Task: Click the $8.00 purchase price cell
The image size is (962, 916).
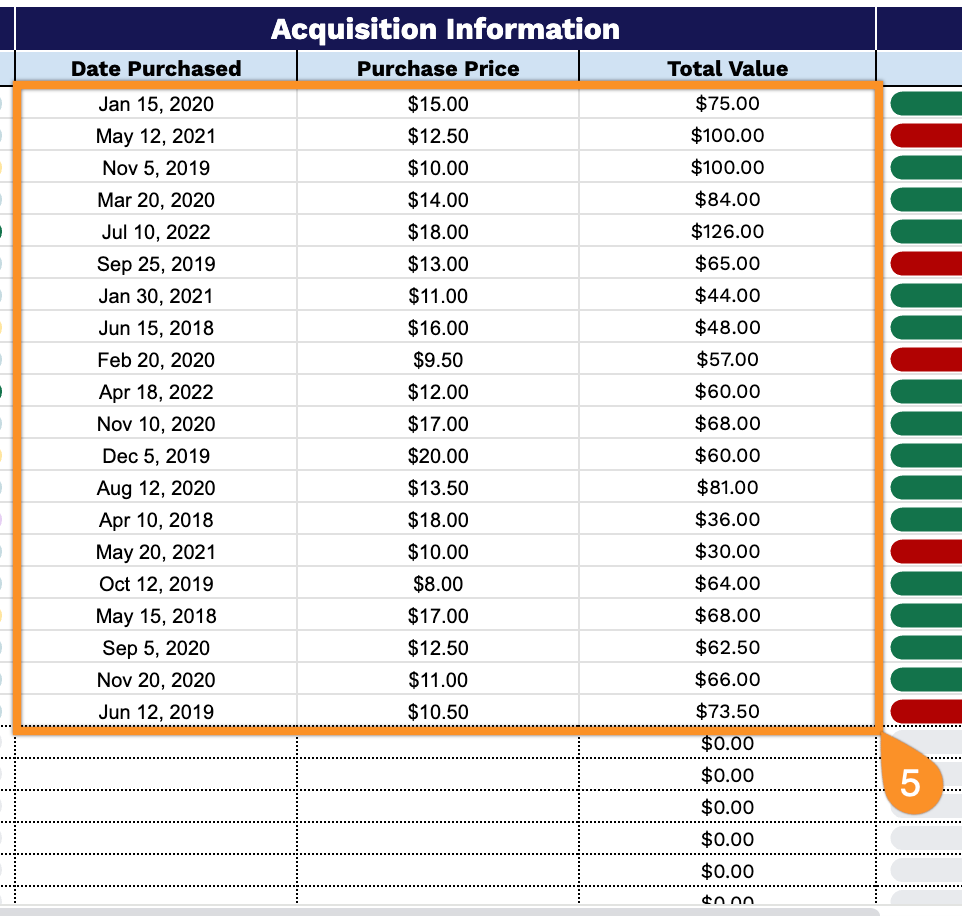Action: (x=438, y=584)
